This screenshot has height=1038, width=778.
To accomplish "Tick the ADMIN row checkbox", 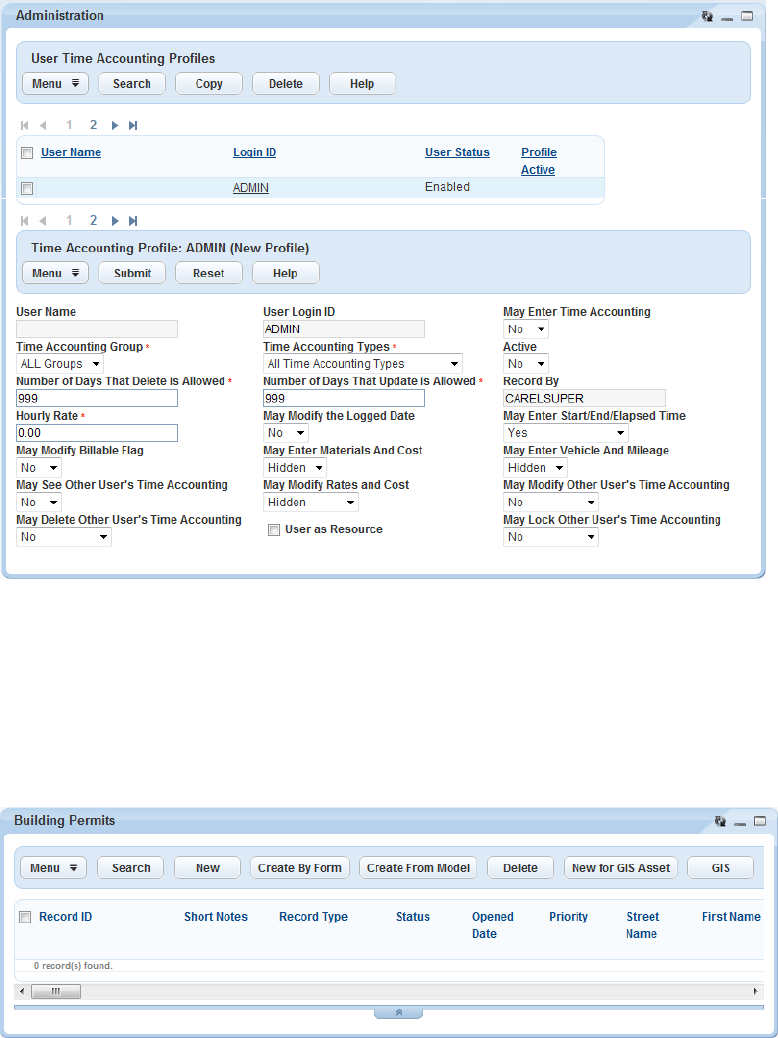I will (27, 188).
